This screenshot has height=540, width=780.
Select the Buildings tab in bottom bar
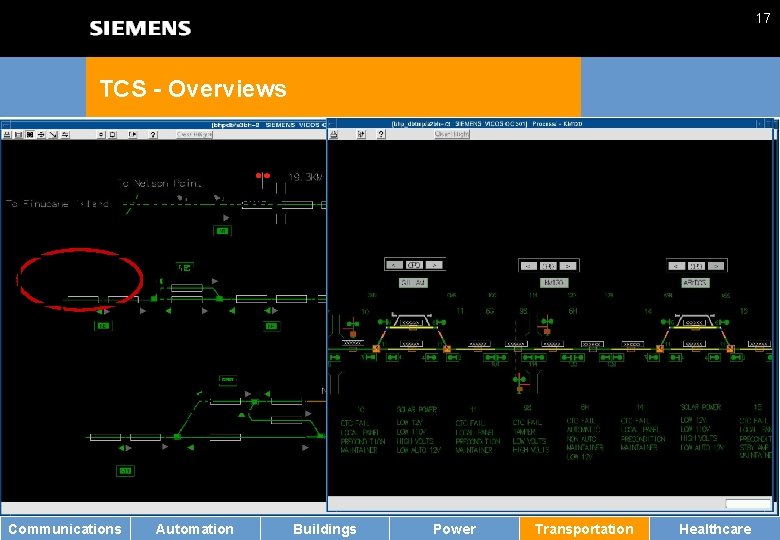click(325, 529)
